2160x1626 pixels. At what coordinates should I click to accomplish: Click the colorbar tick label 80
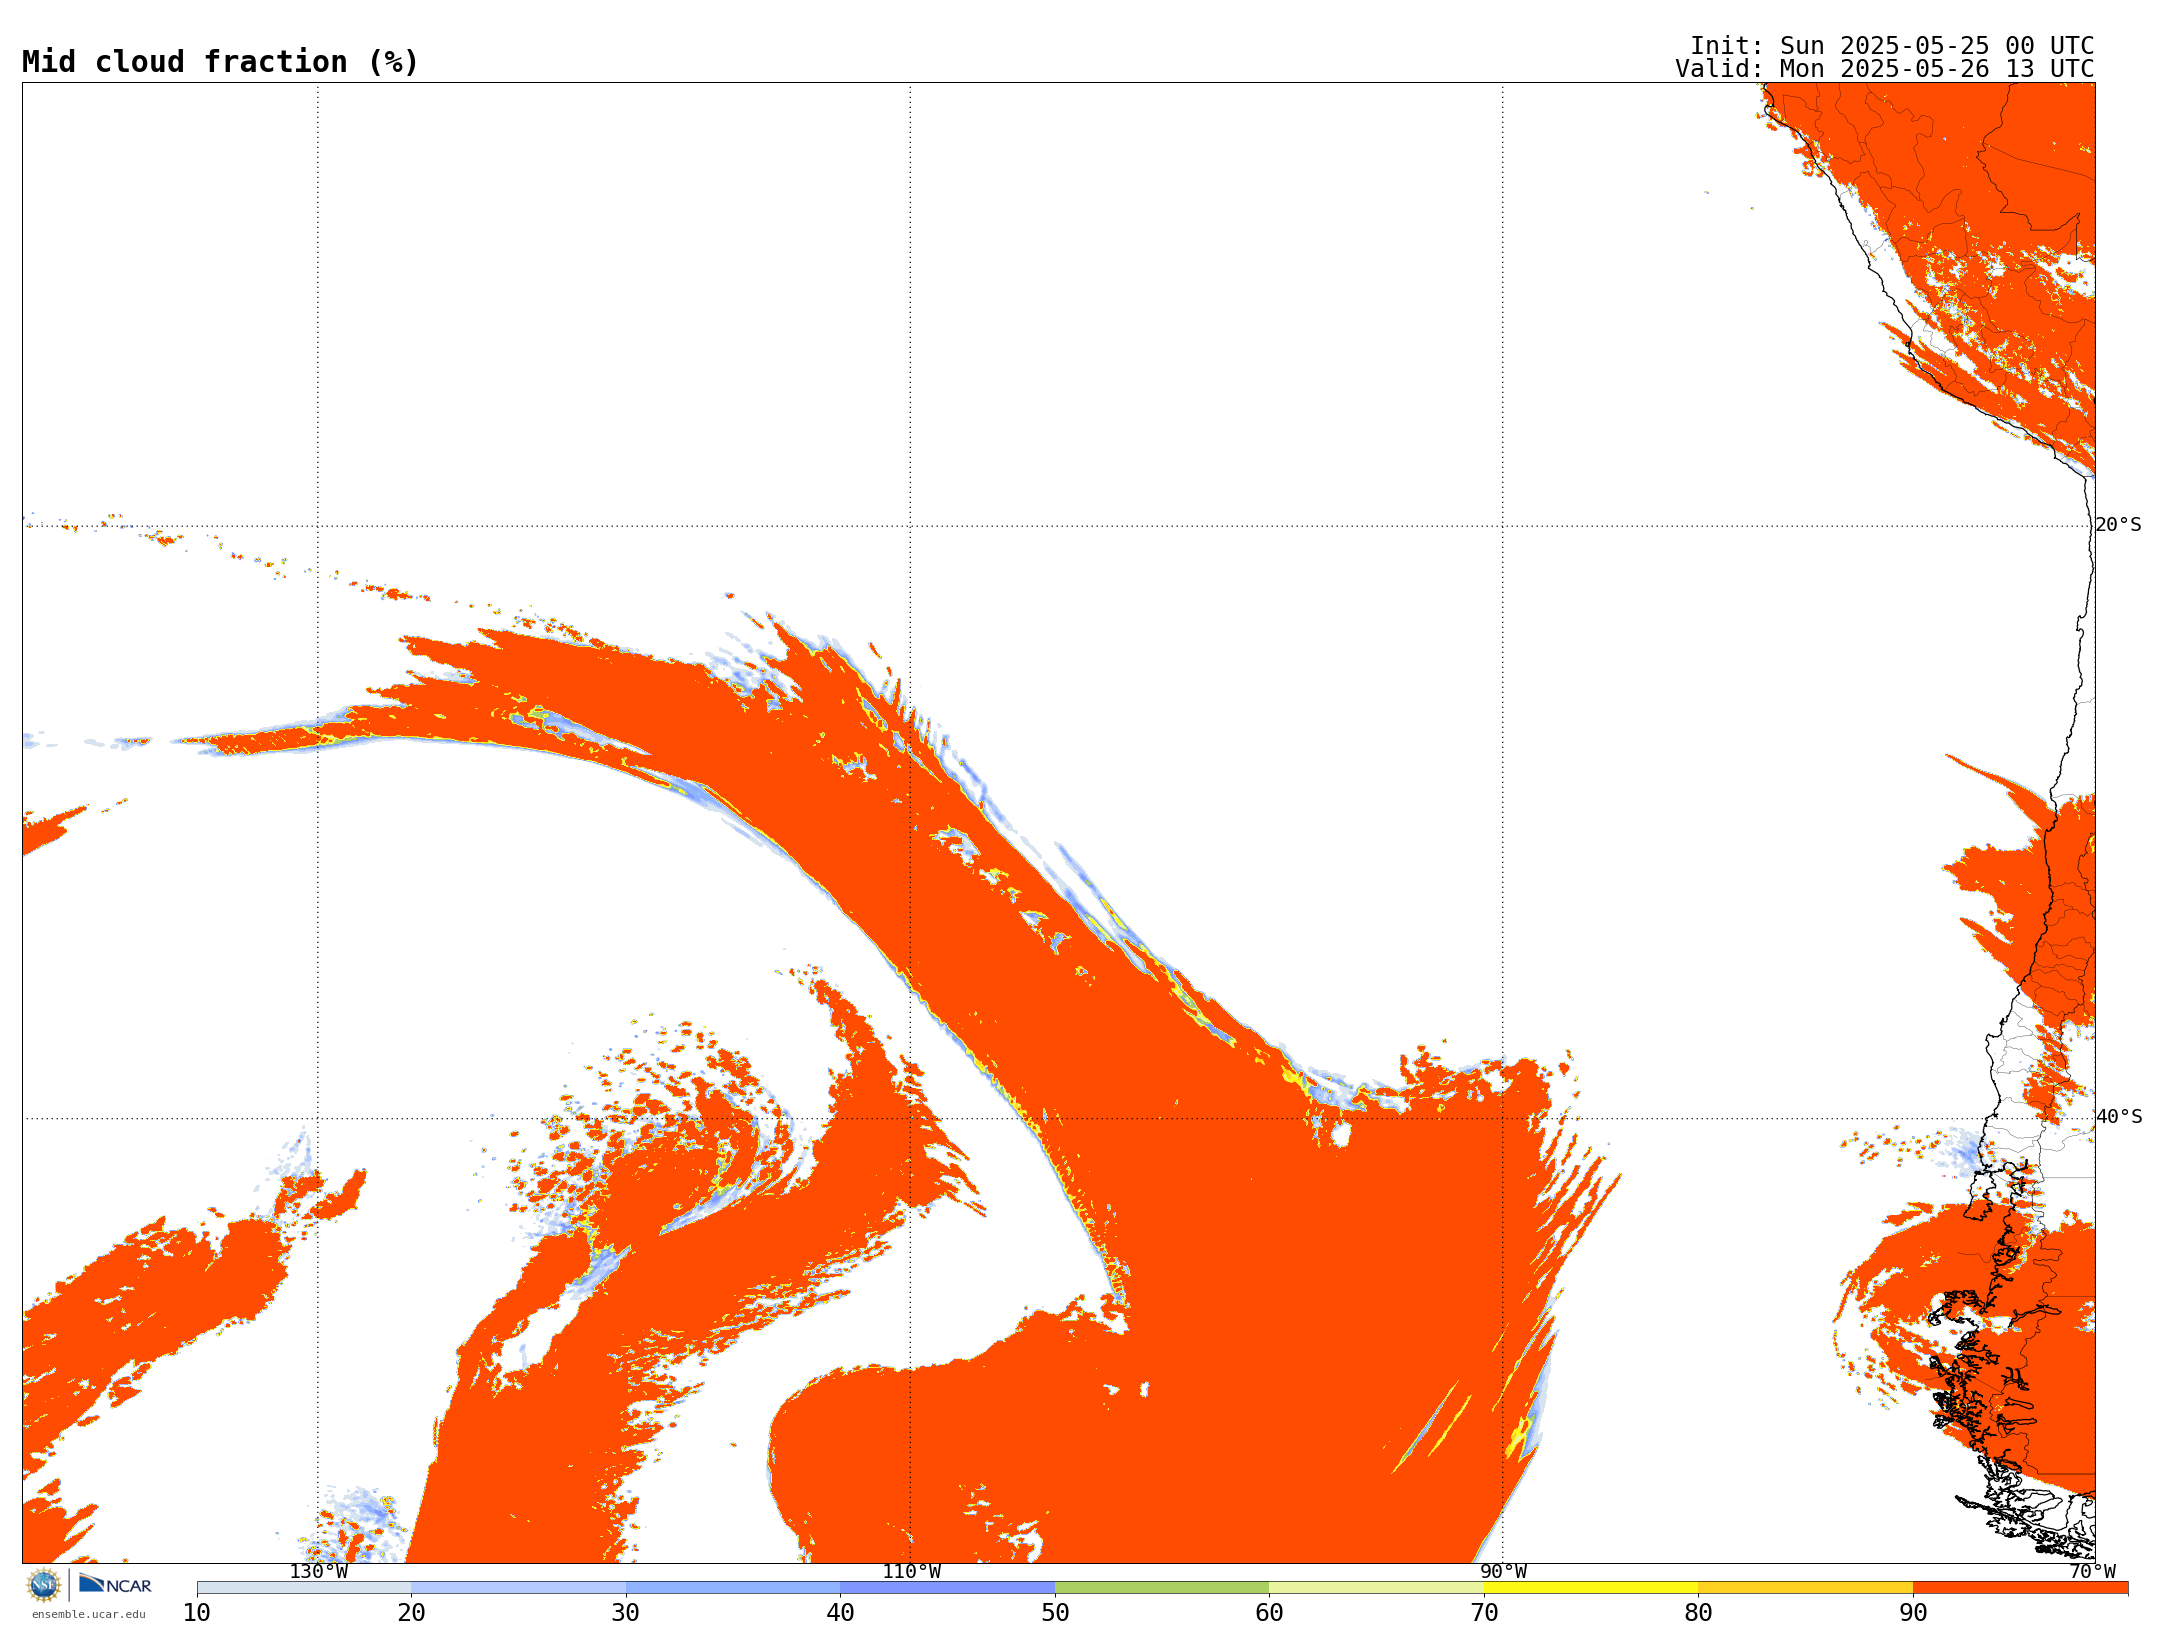coord(1698,1613)
